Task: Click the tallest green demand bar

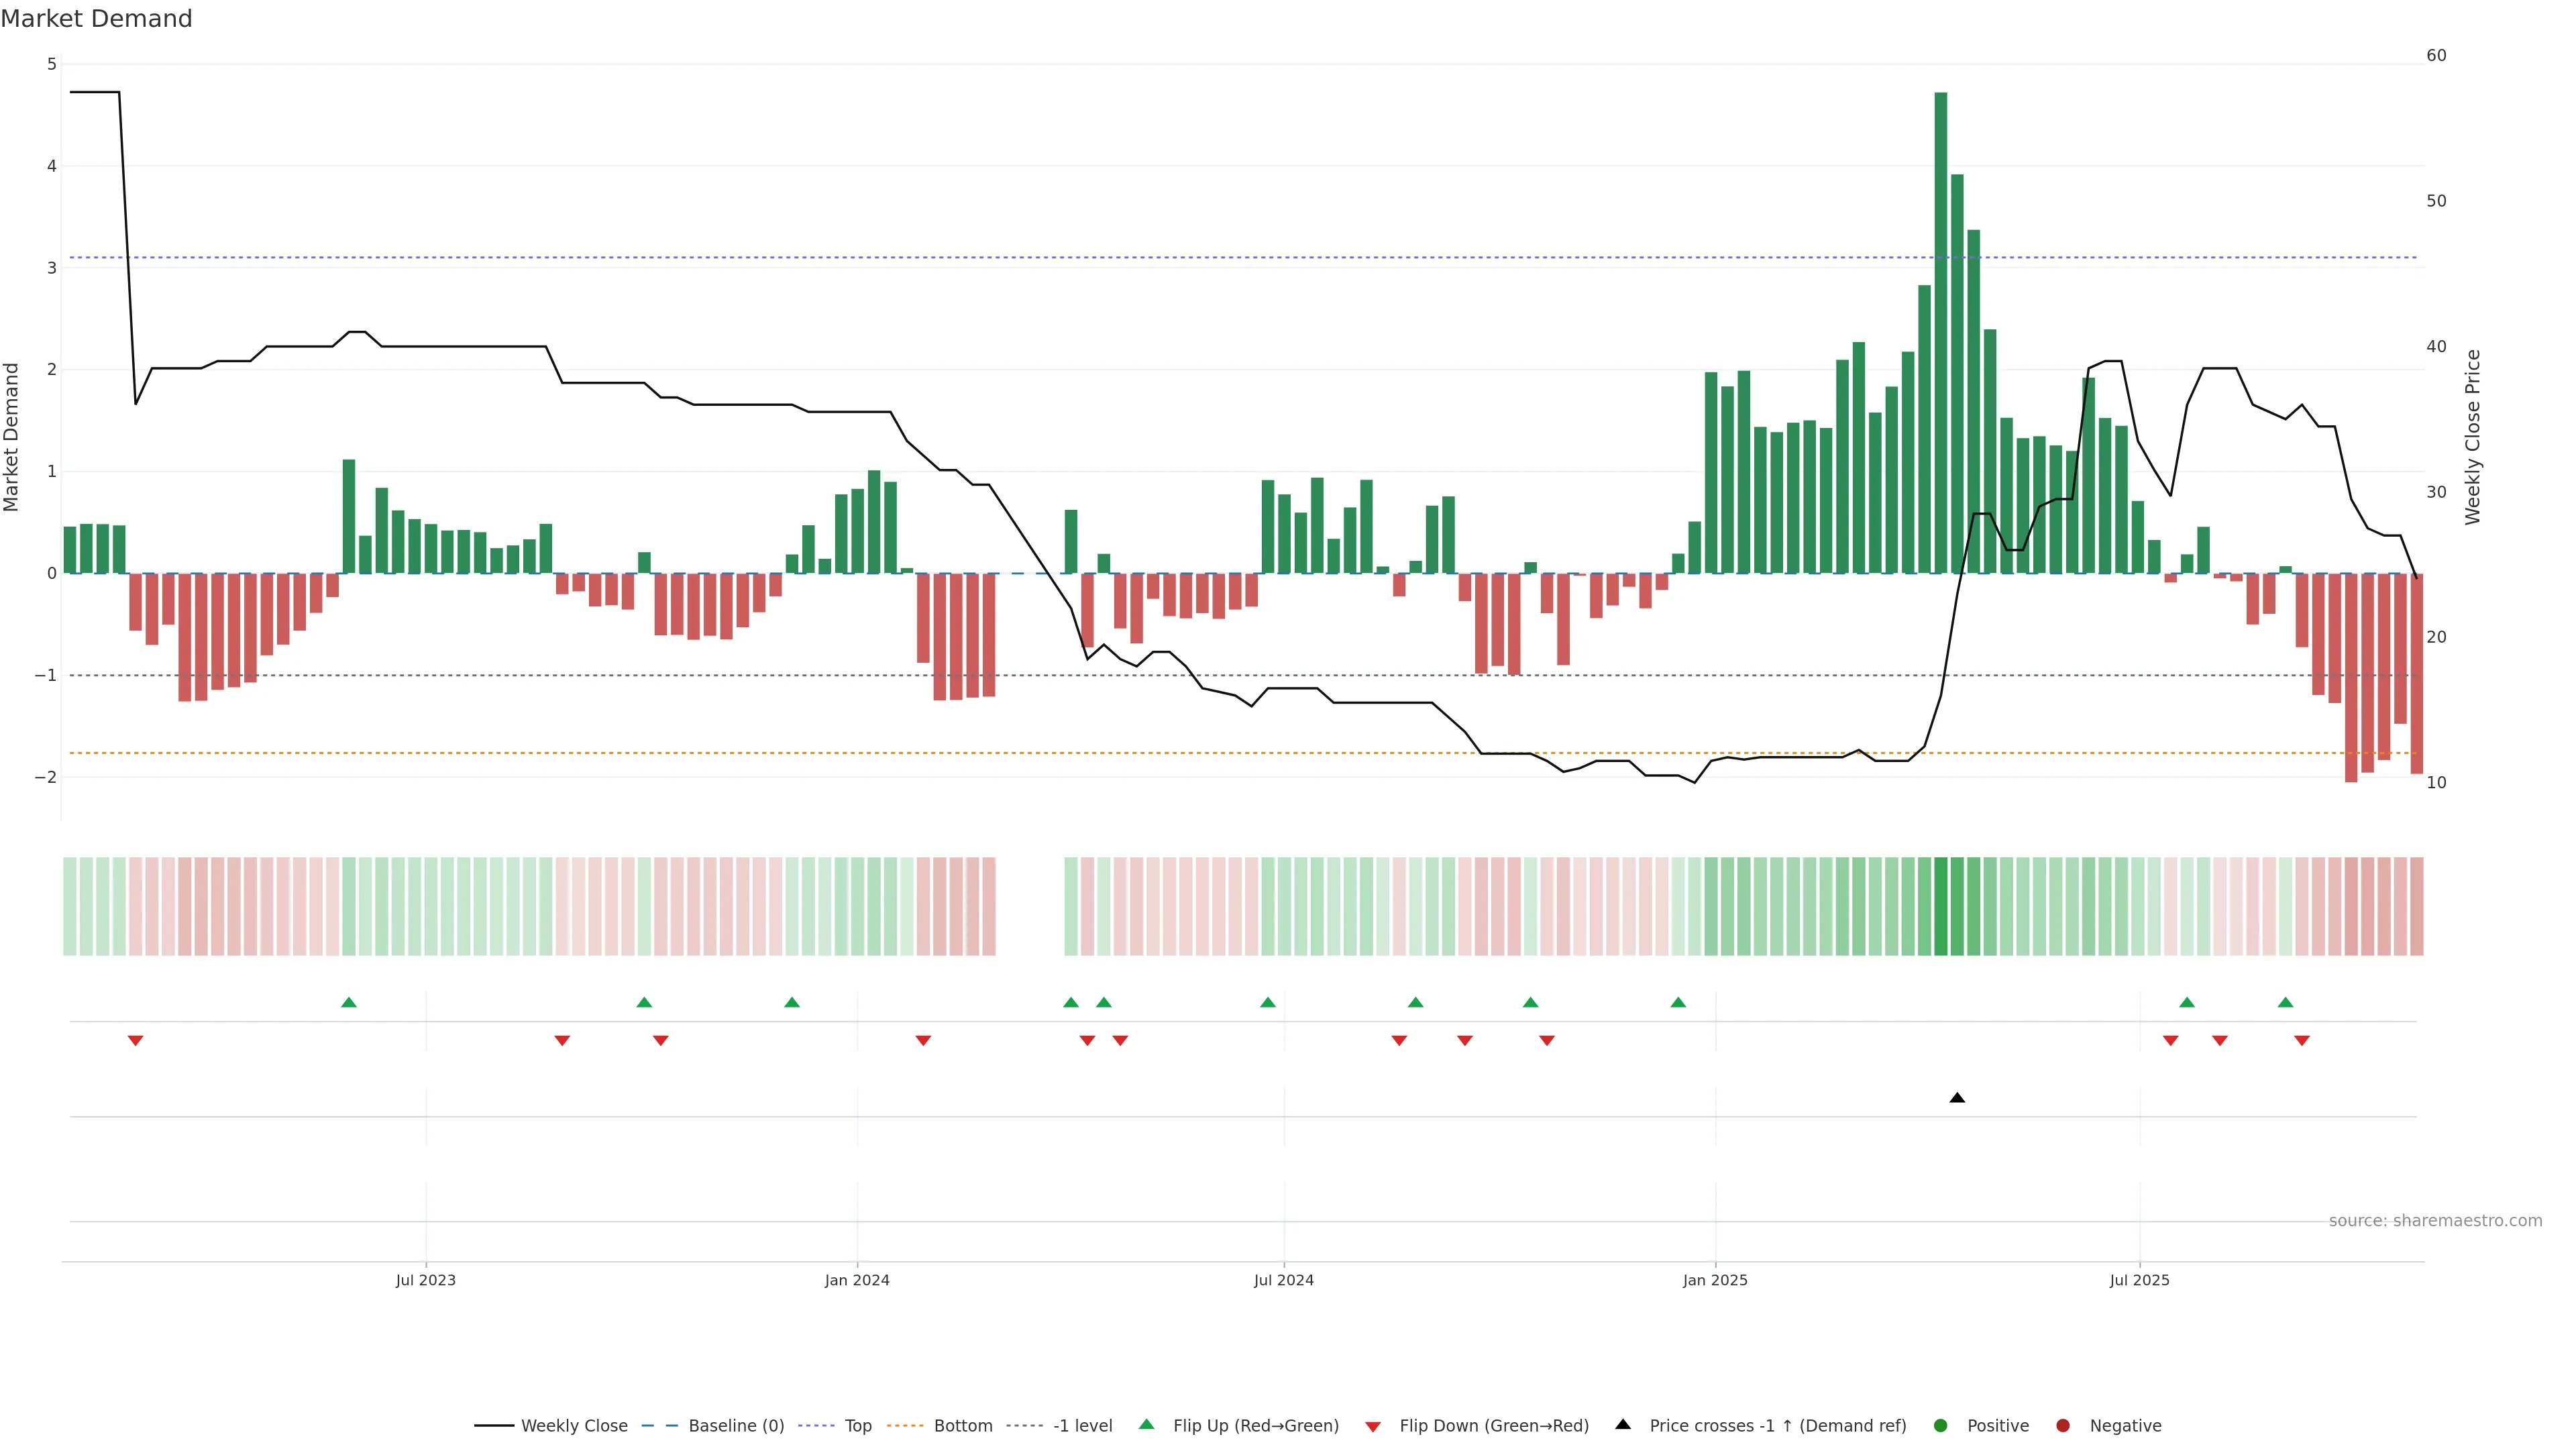Action: (1941, 330)
